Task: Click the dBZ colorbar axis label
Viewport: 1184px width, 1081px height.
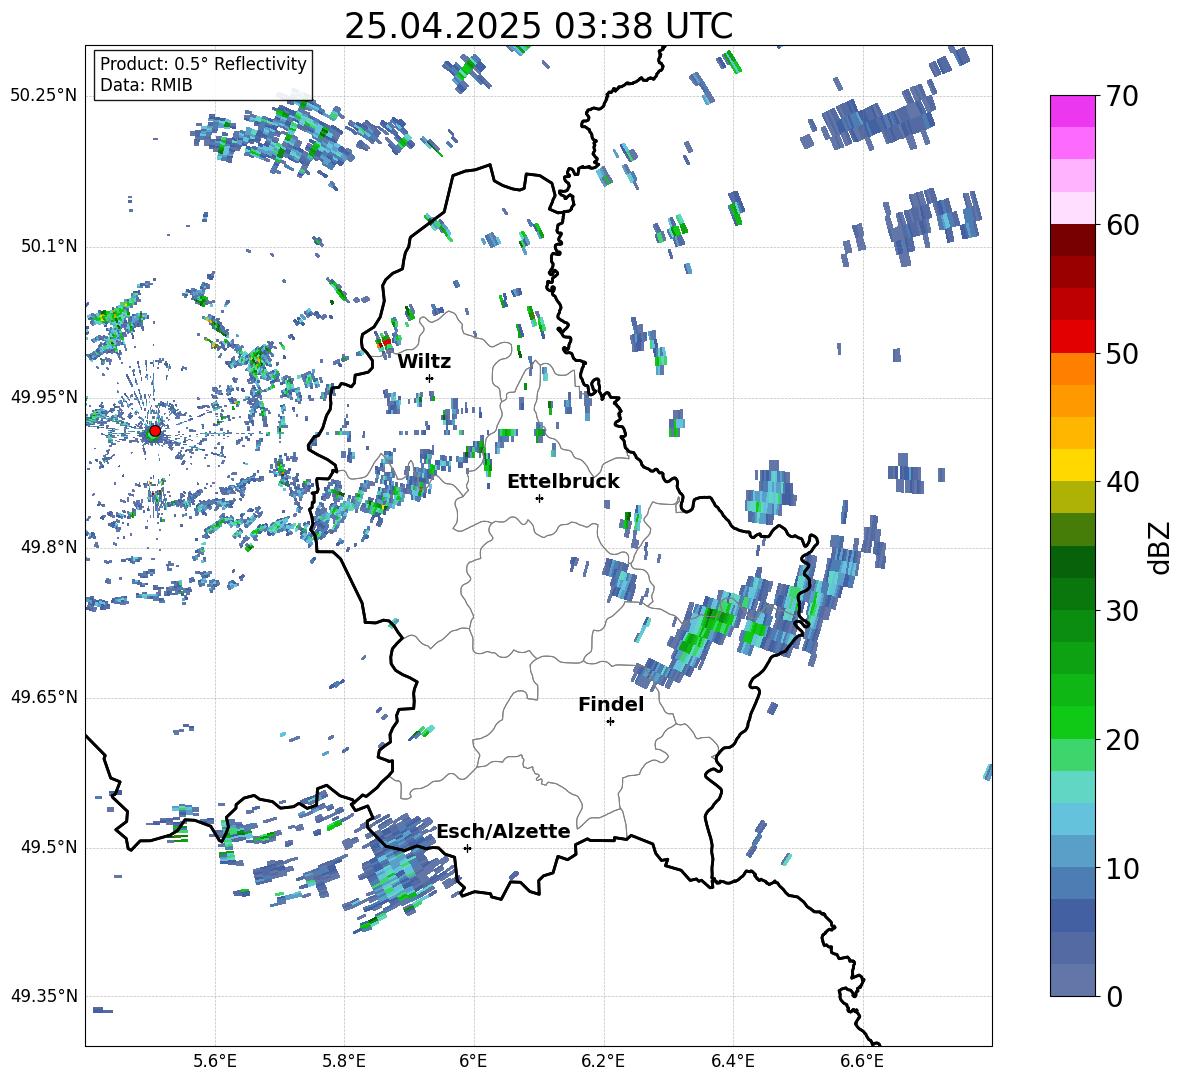Action: point(1159,547)
